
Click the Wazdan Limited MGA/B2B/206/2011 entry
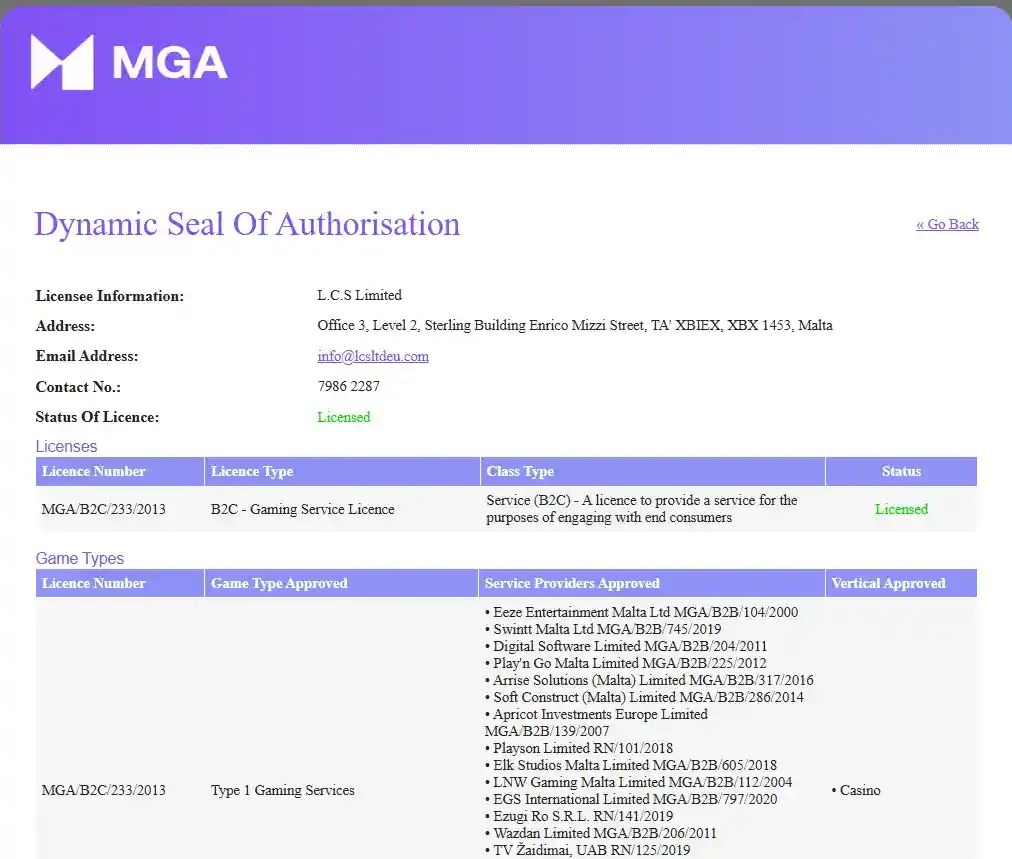[x=601, y=833]
